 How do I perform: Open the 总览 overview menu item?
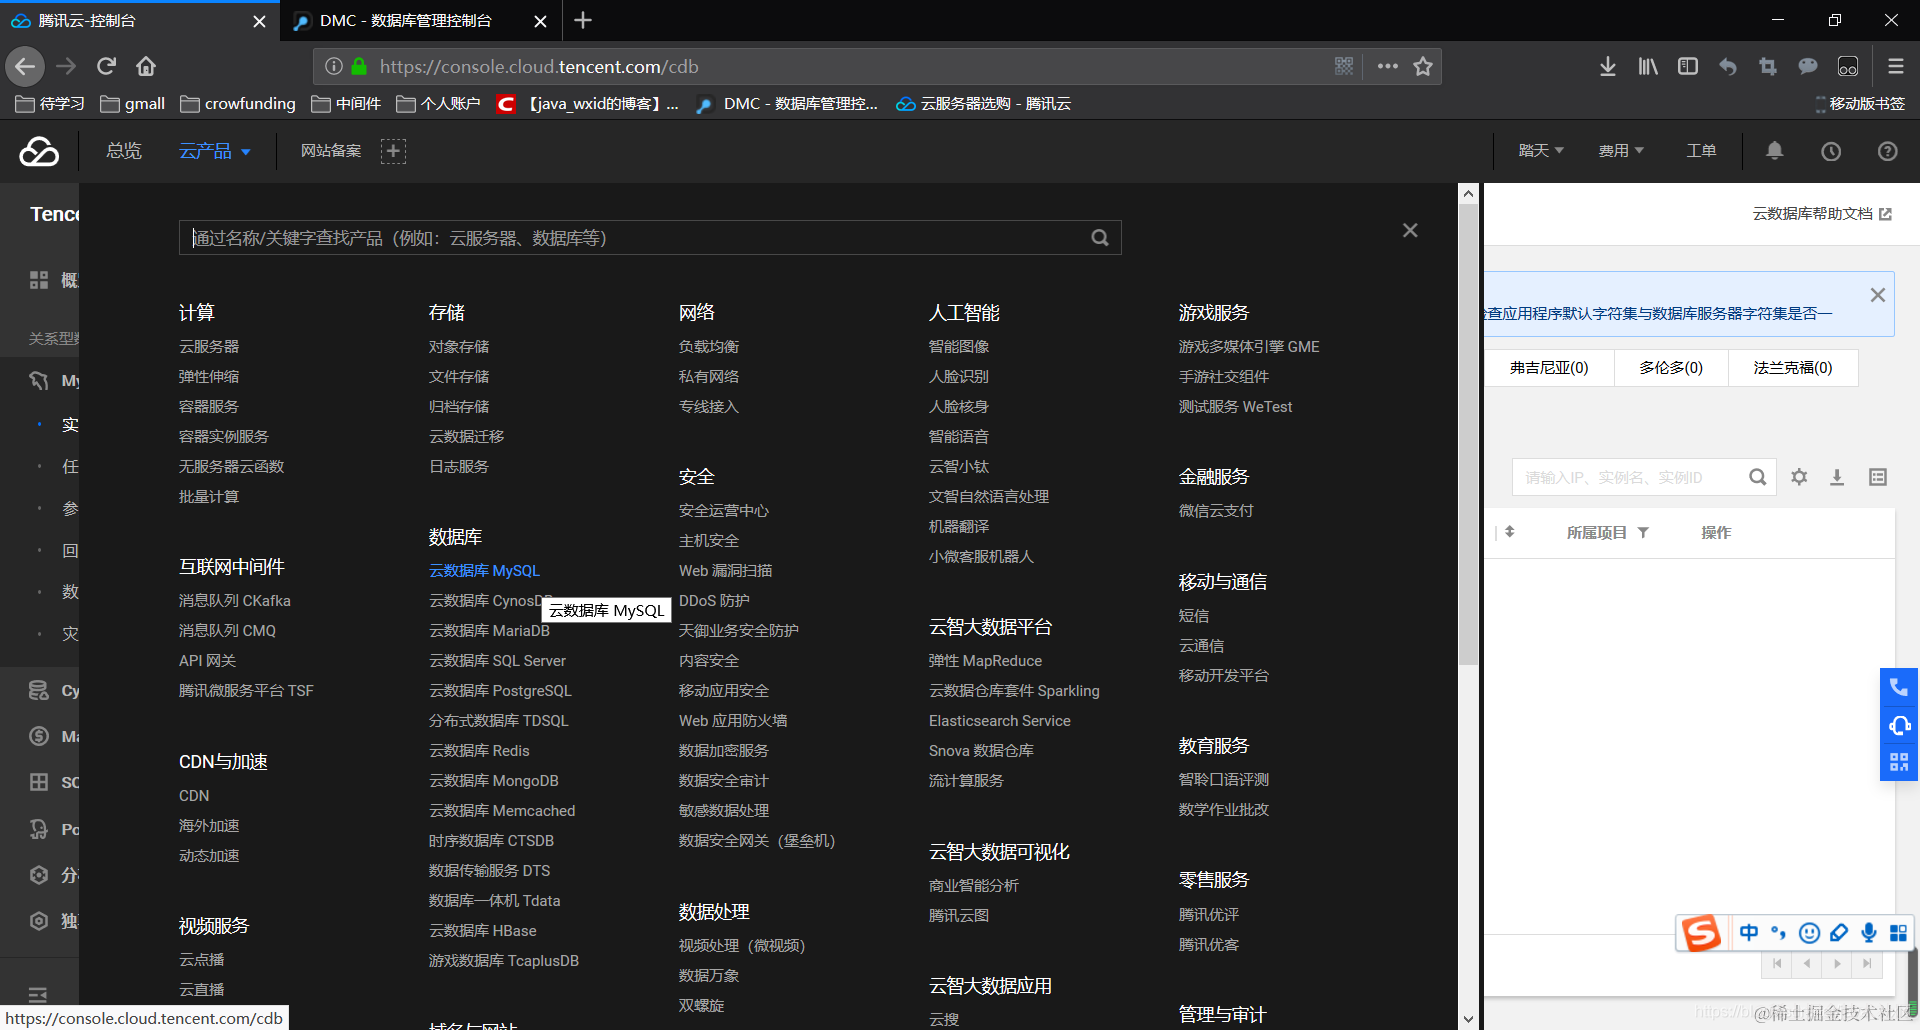124,151
